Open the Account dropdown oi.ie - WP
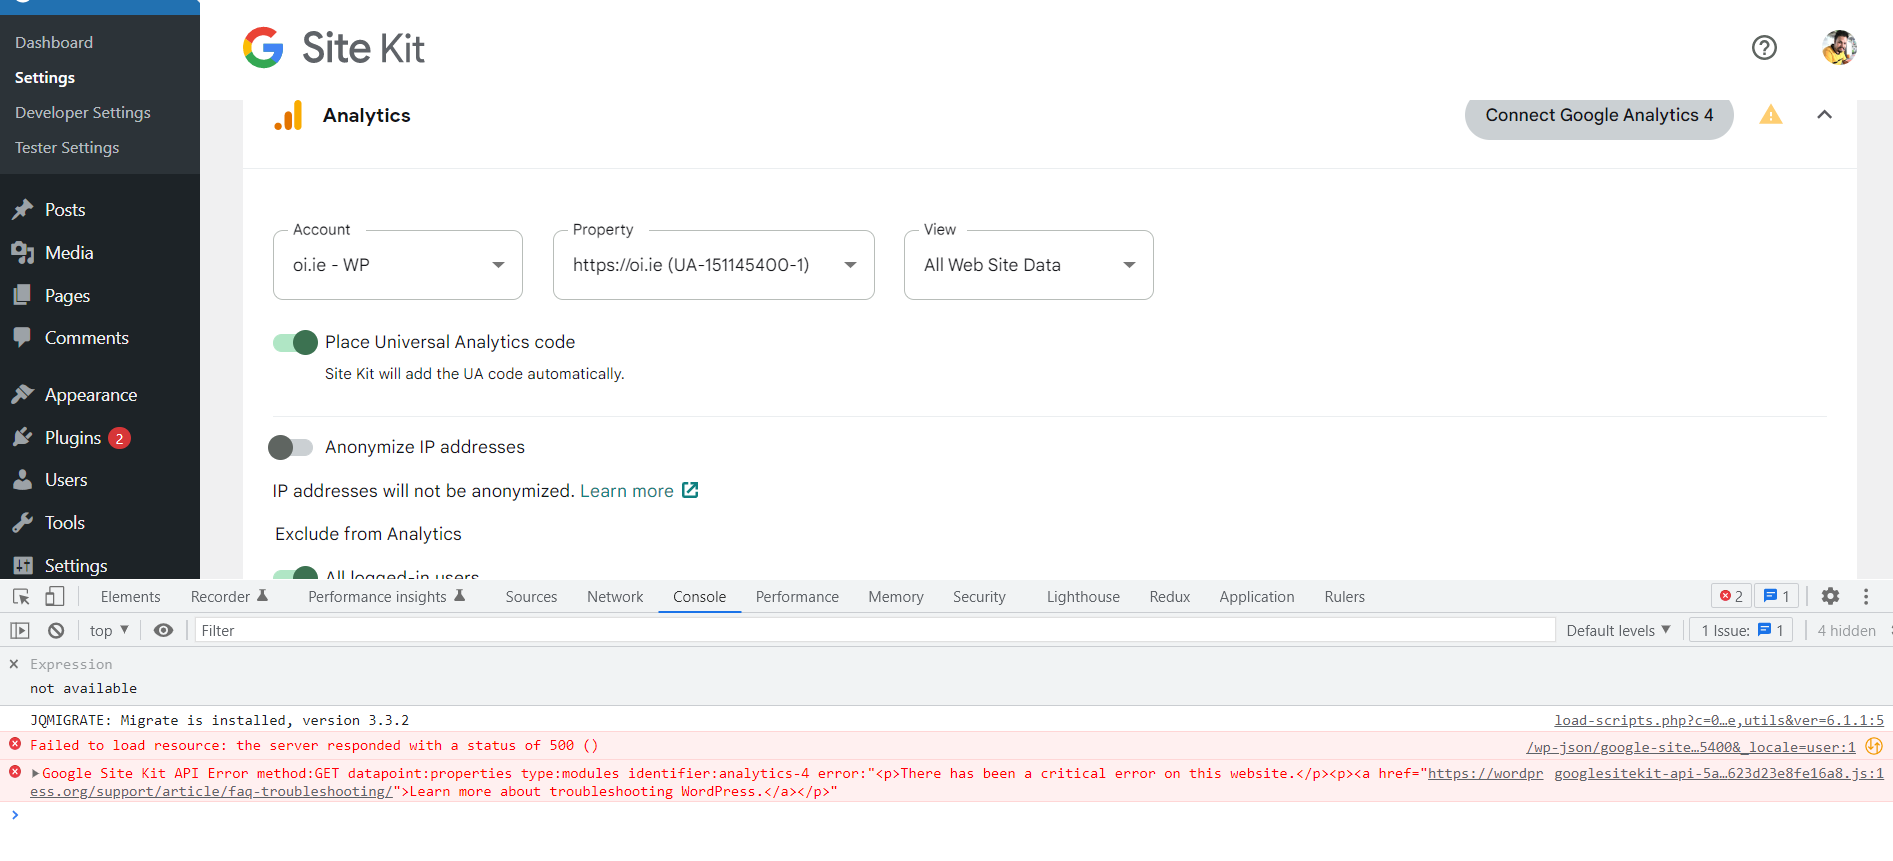This screenshot has width=1893, height=861. pos(398,265)
